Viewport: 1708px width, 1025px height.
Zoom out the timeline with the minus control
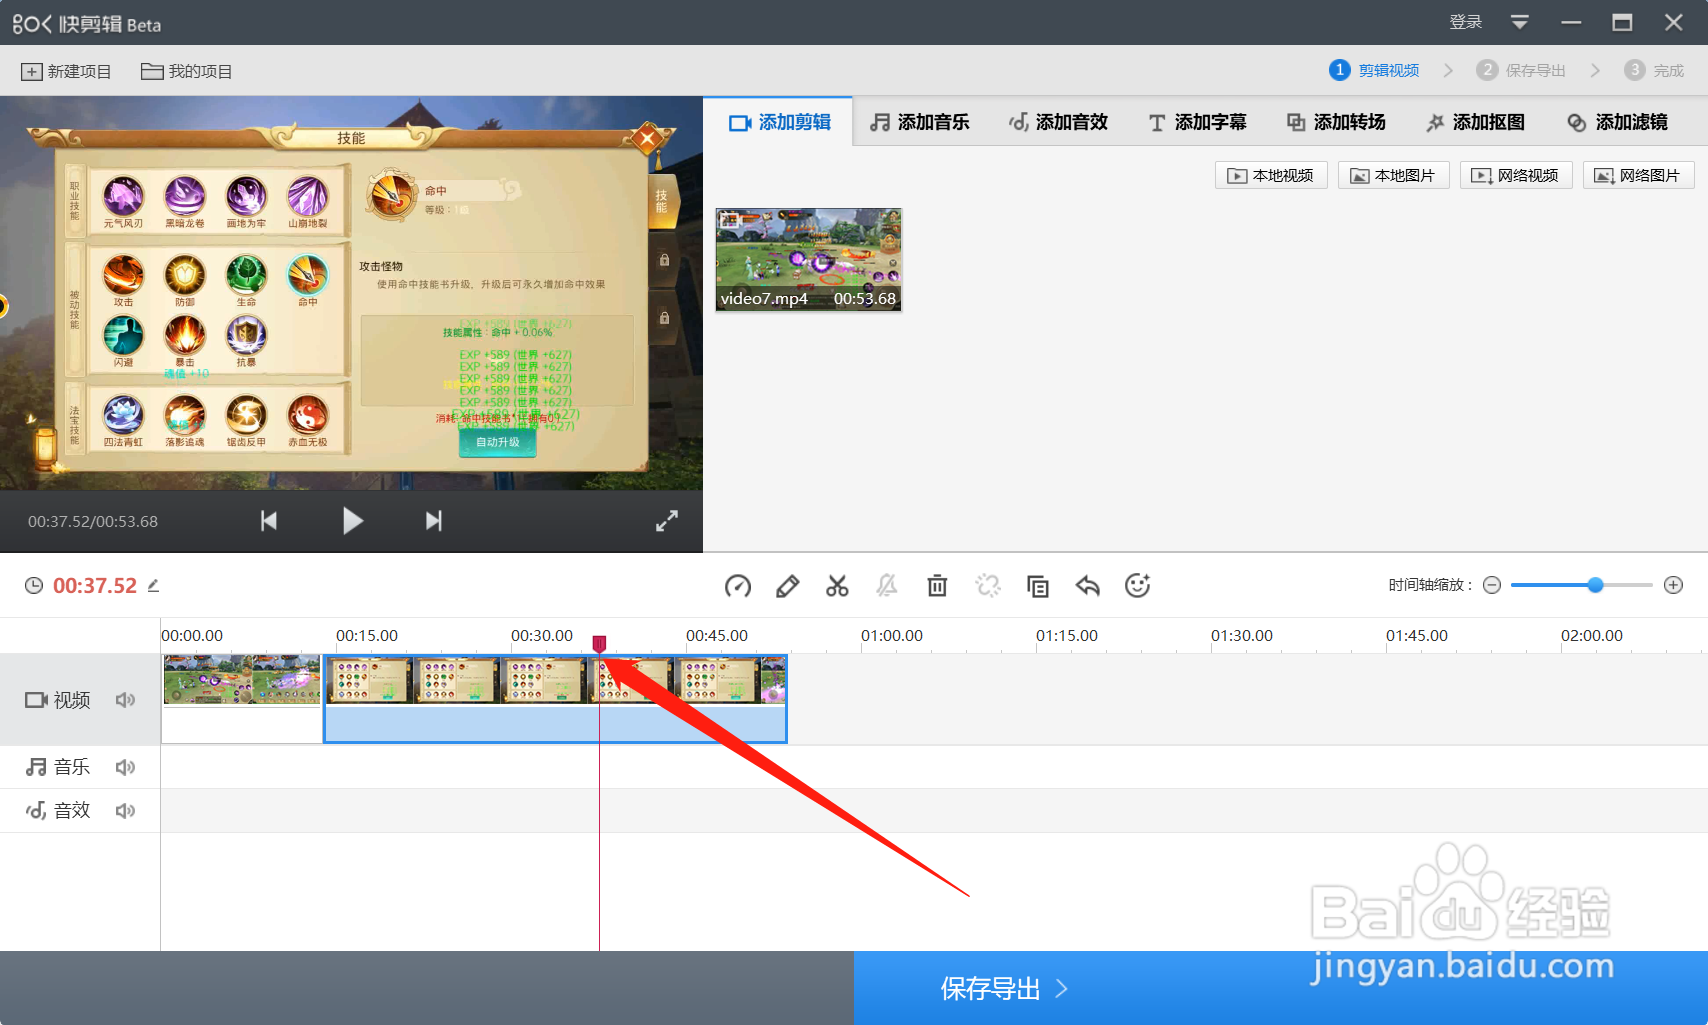tap(1492, 585)
